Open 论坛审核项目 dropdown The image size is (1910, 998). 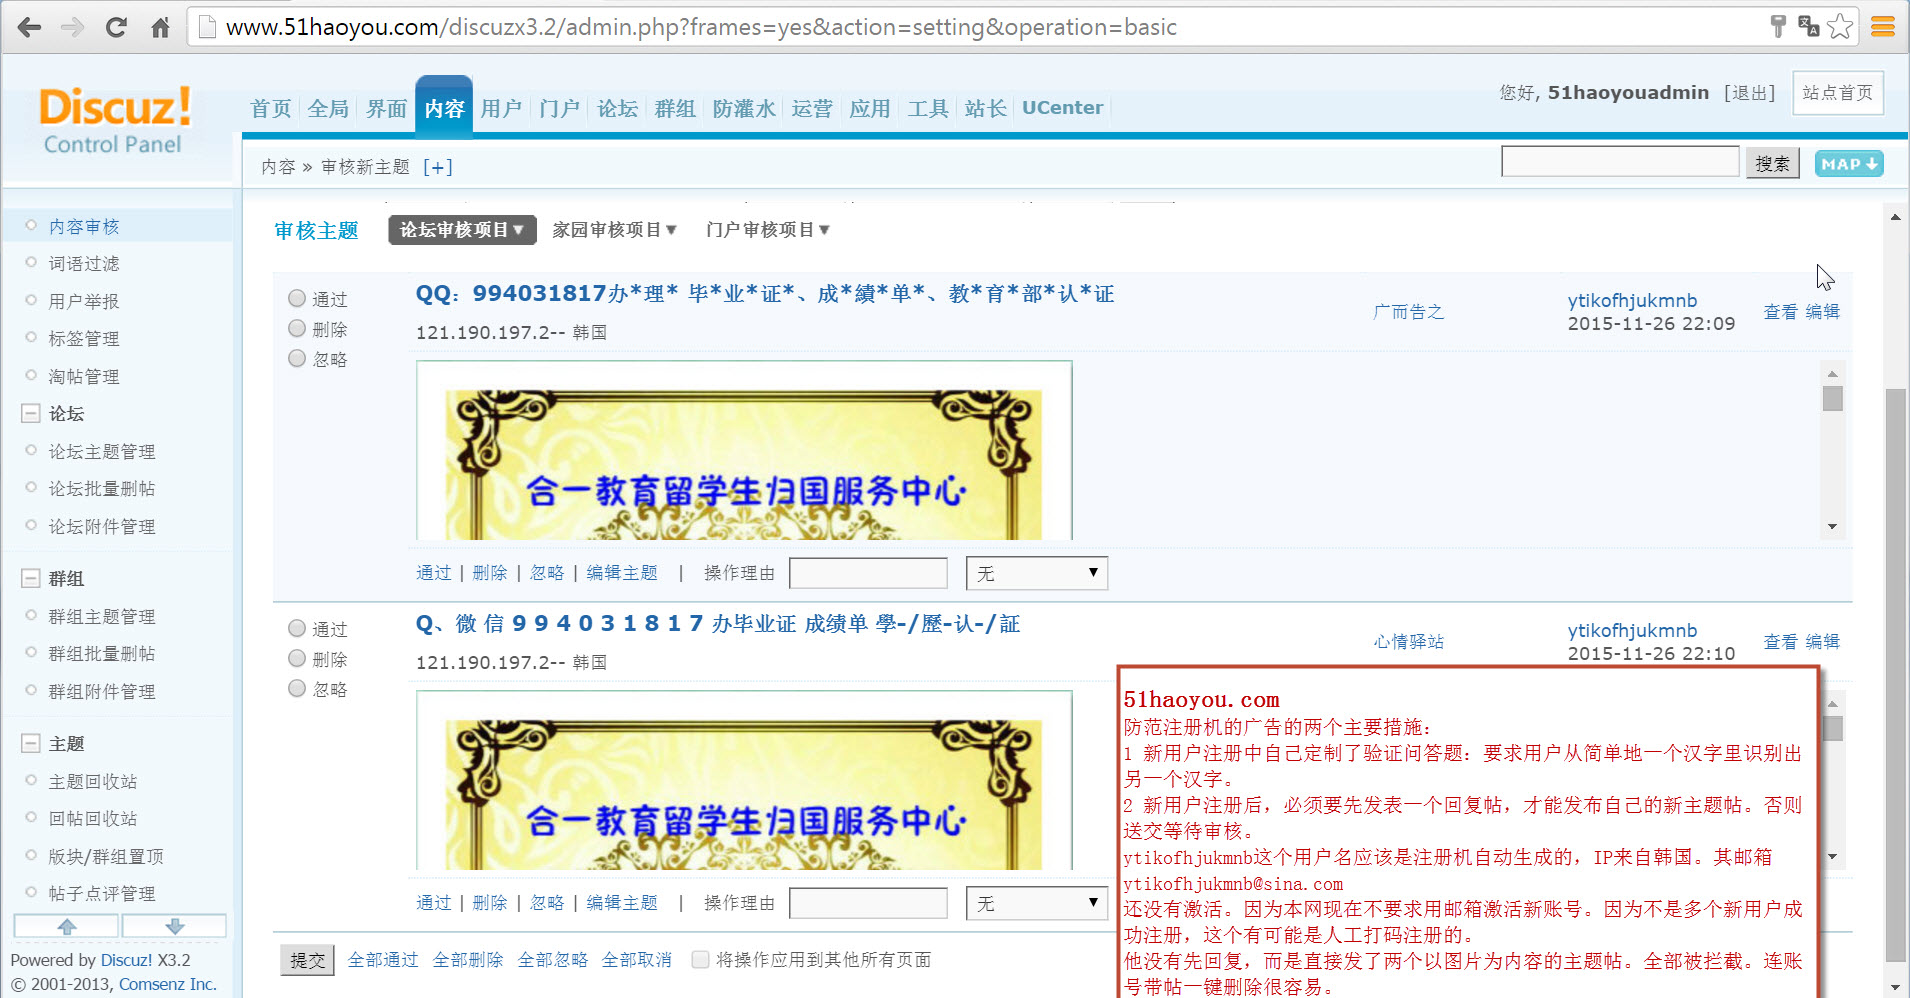tap(462, 230)
